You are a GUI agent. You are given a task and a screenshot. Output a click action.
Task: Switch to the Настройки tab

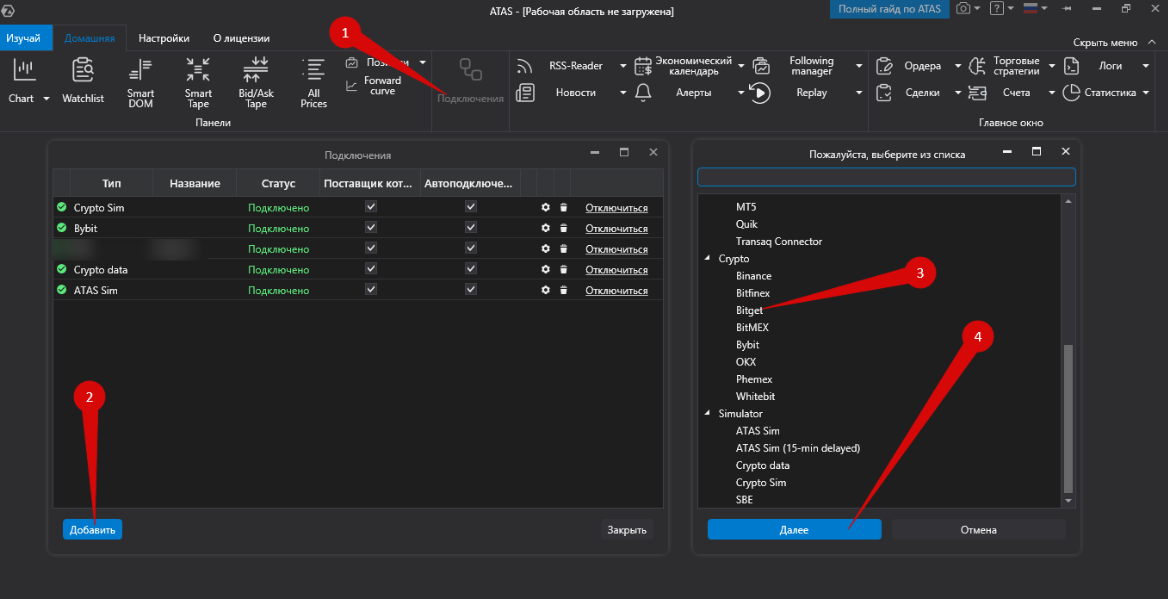(164, 38)
